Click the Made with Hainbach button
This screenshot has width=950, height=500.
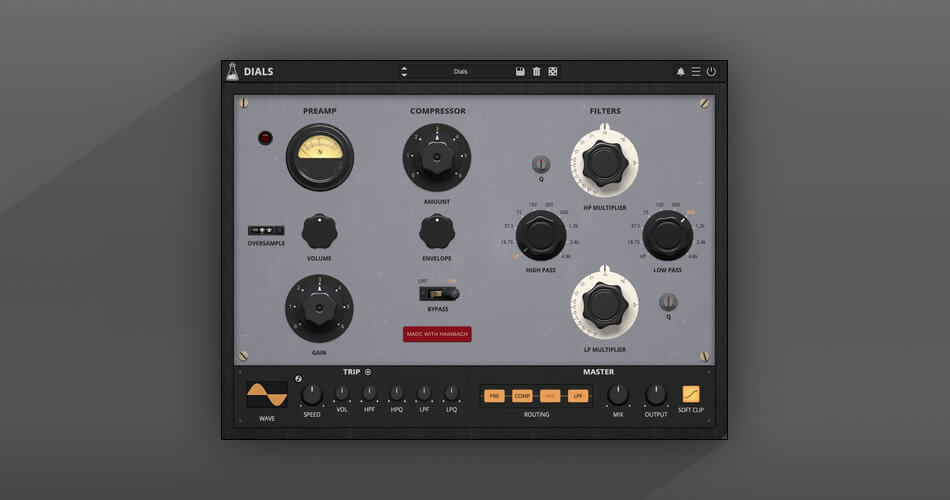tap(437, 334)
